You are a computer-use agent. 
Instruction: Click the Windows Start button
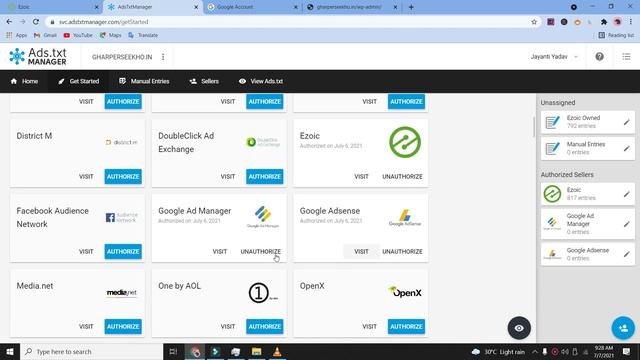click(x=10, y=351)
